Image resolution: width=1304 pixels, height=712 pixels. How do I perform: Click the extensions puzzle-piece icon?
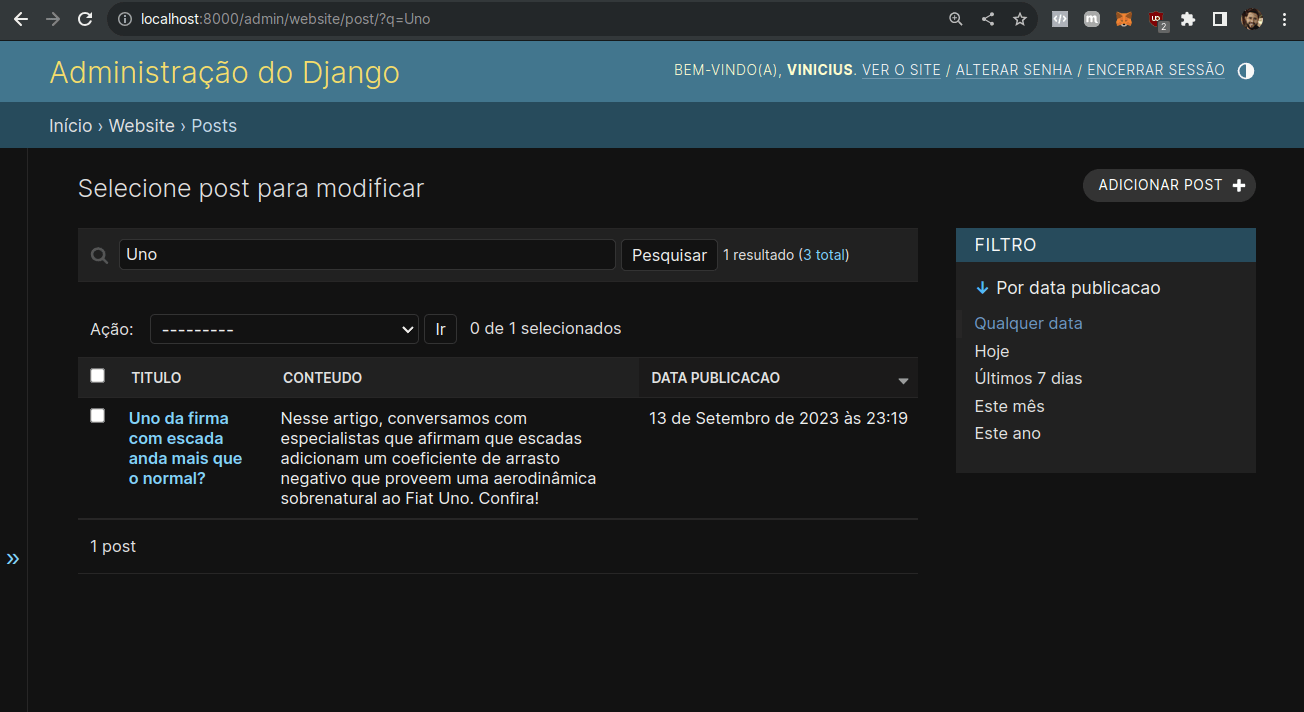point(1189,19)
